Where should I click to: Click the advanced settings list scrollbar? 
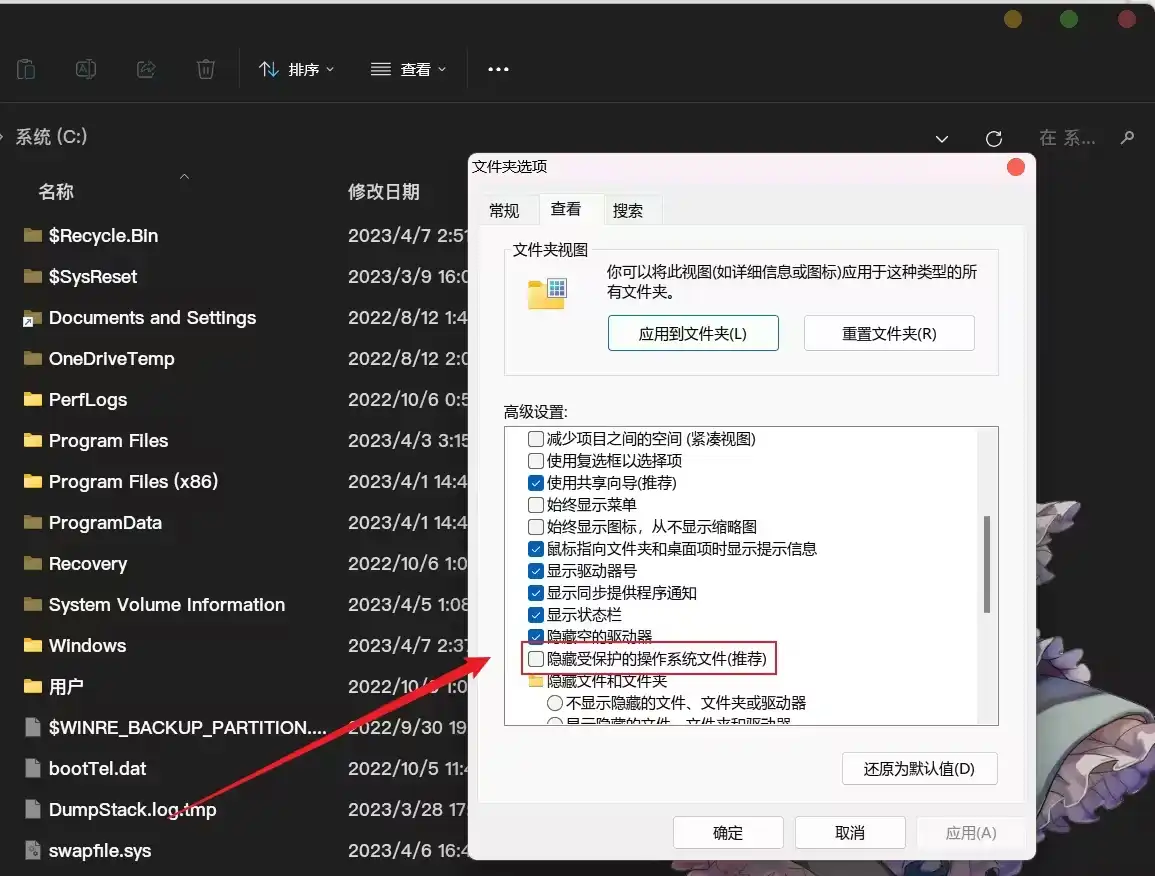pyautogui.click(x=986, y=565)
